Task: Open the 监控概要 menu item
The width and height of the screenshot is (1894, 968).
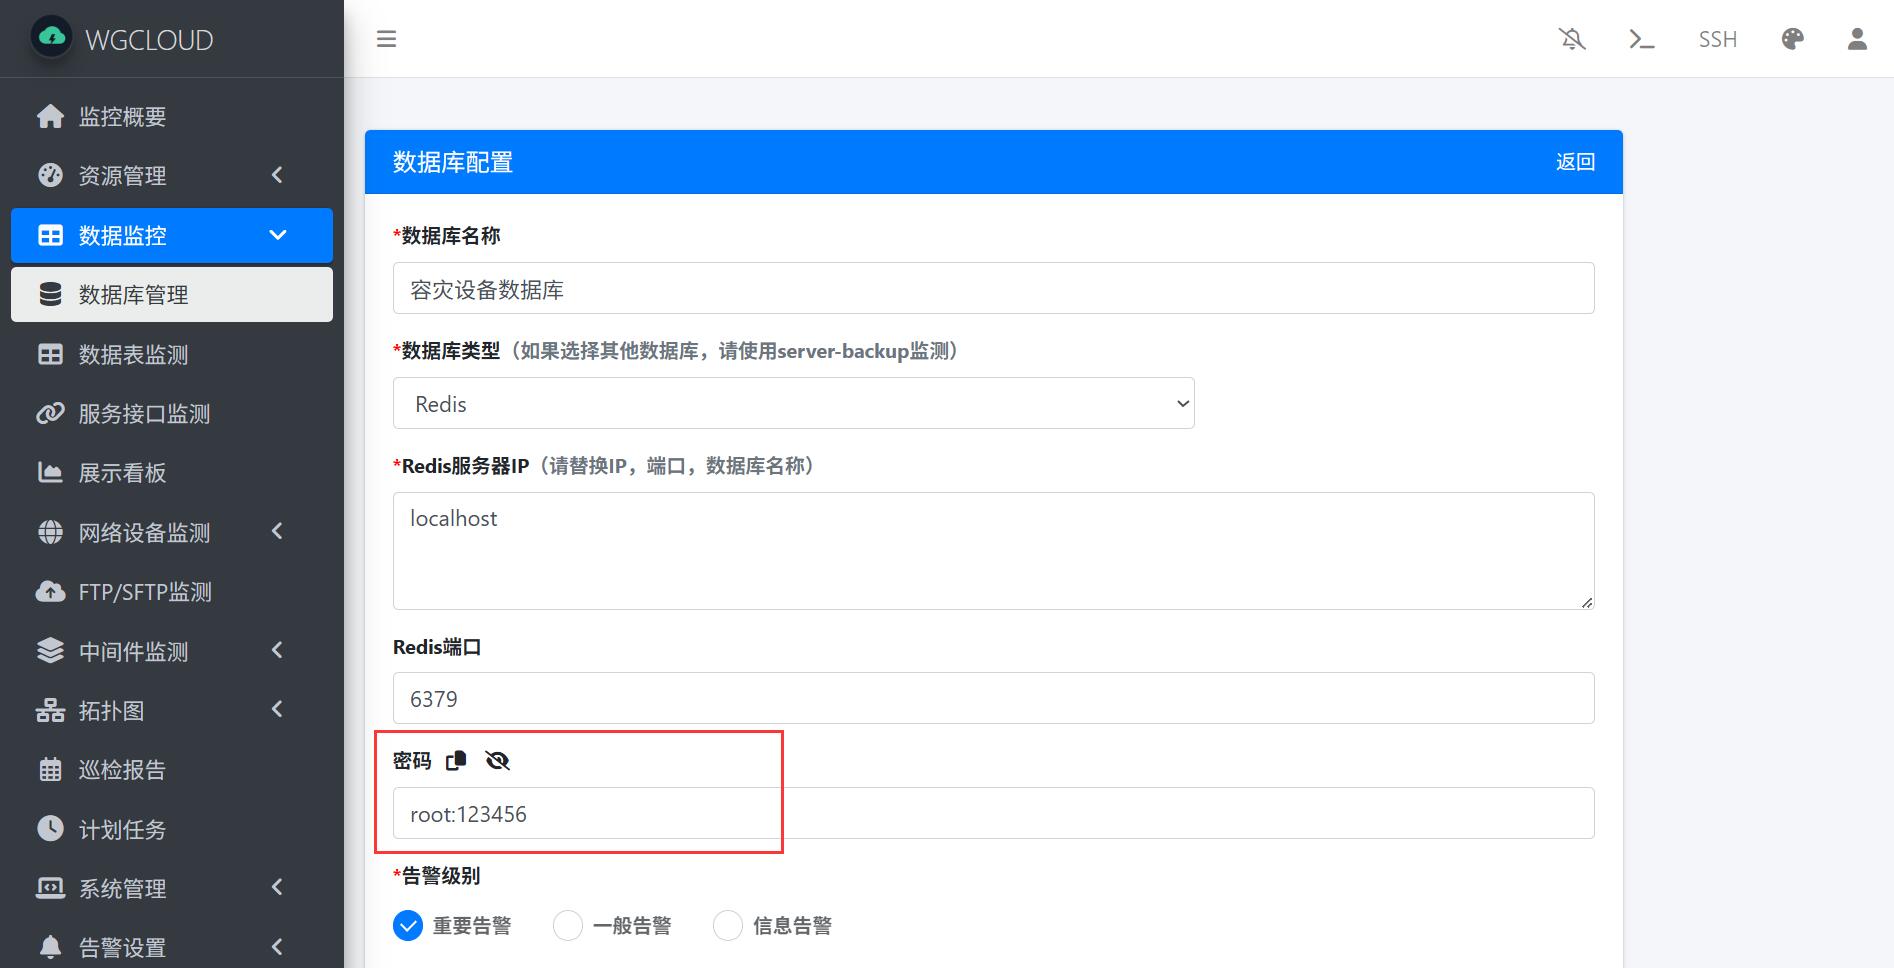Action: (172, 116)
